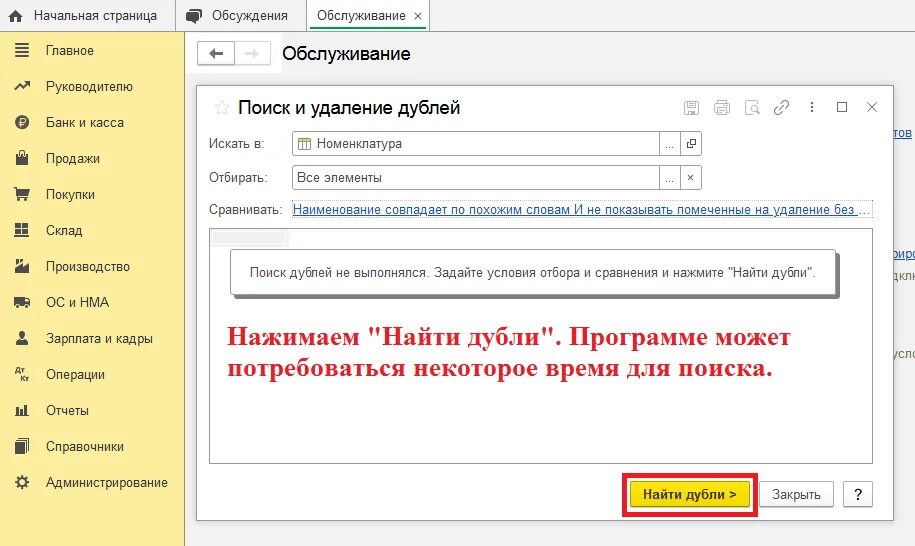Open the Руководителю section

coord(89,86)
